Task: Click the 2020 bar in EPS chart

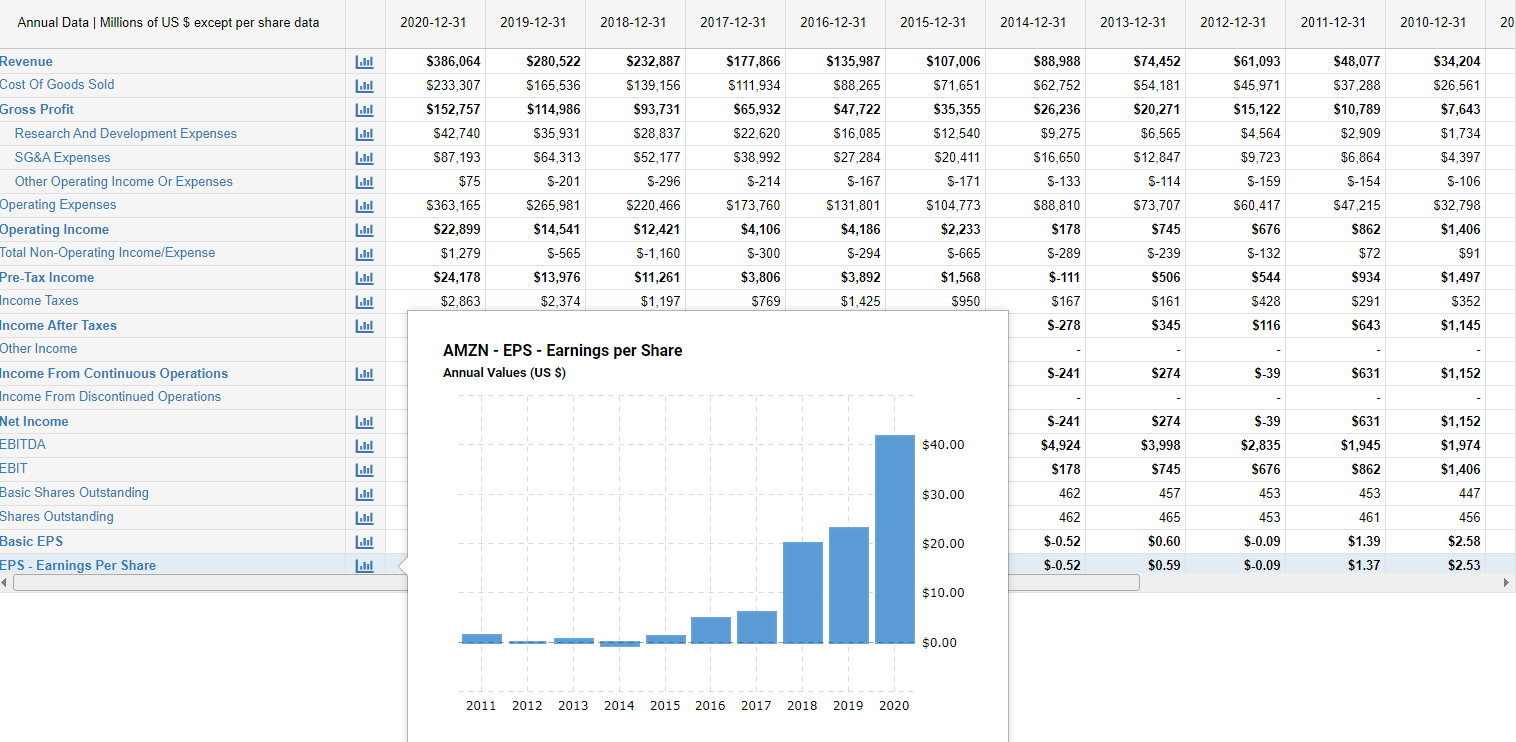Action: [895, 538]
